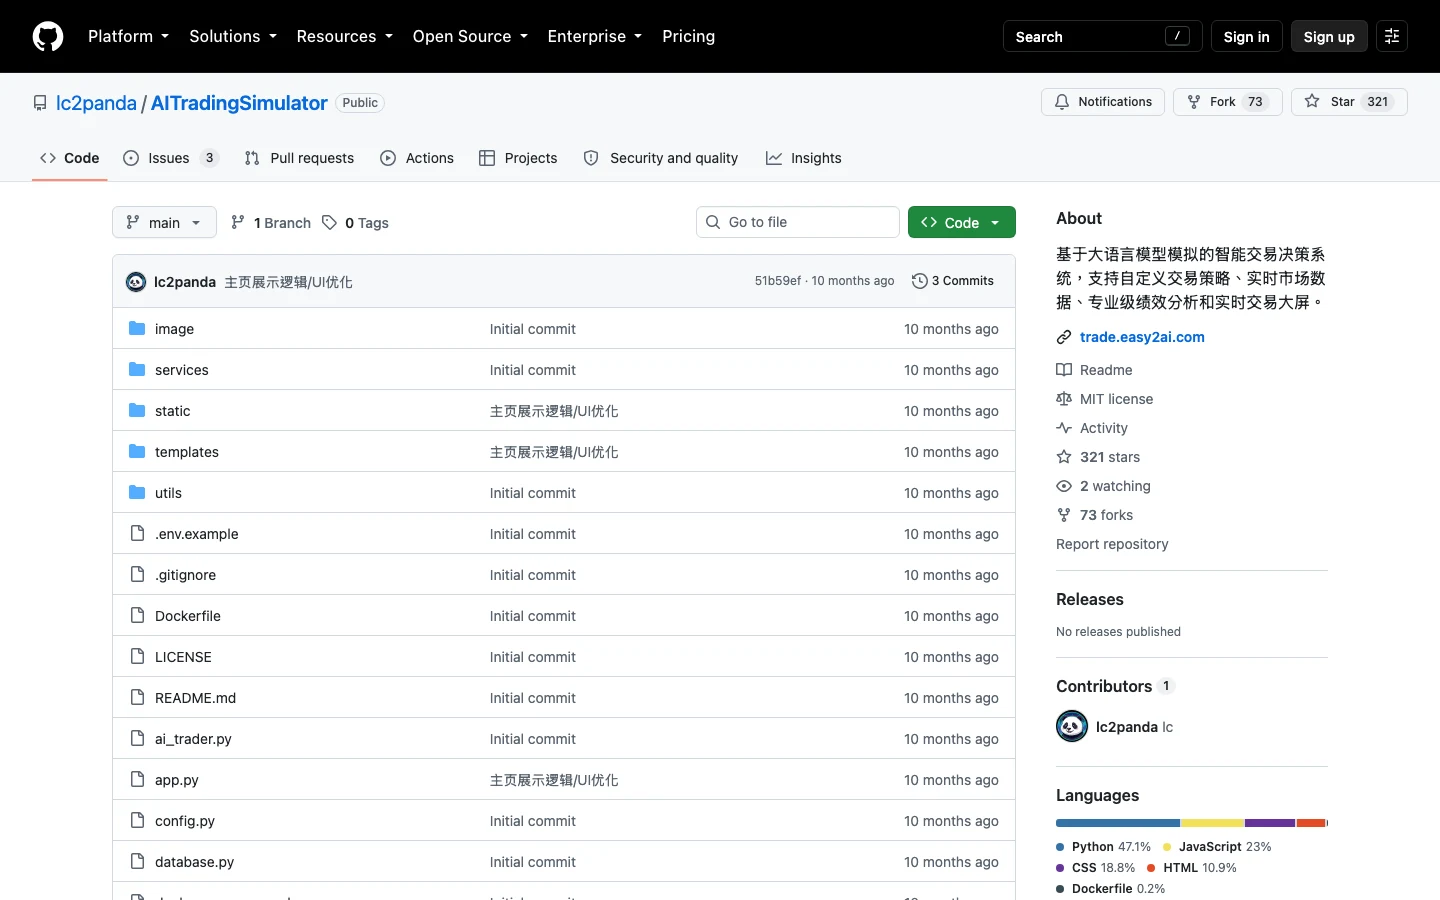Expand the Solutions menu
Image resolution: width=1440 pixels, height=900 pixels.
[233, 37]
